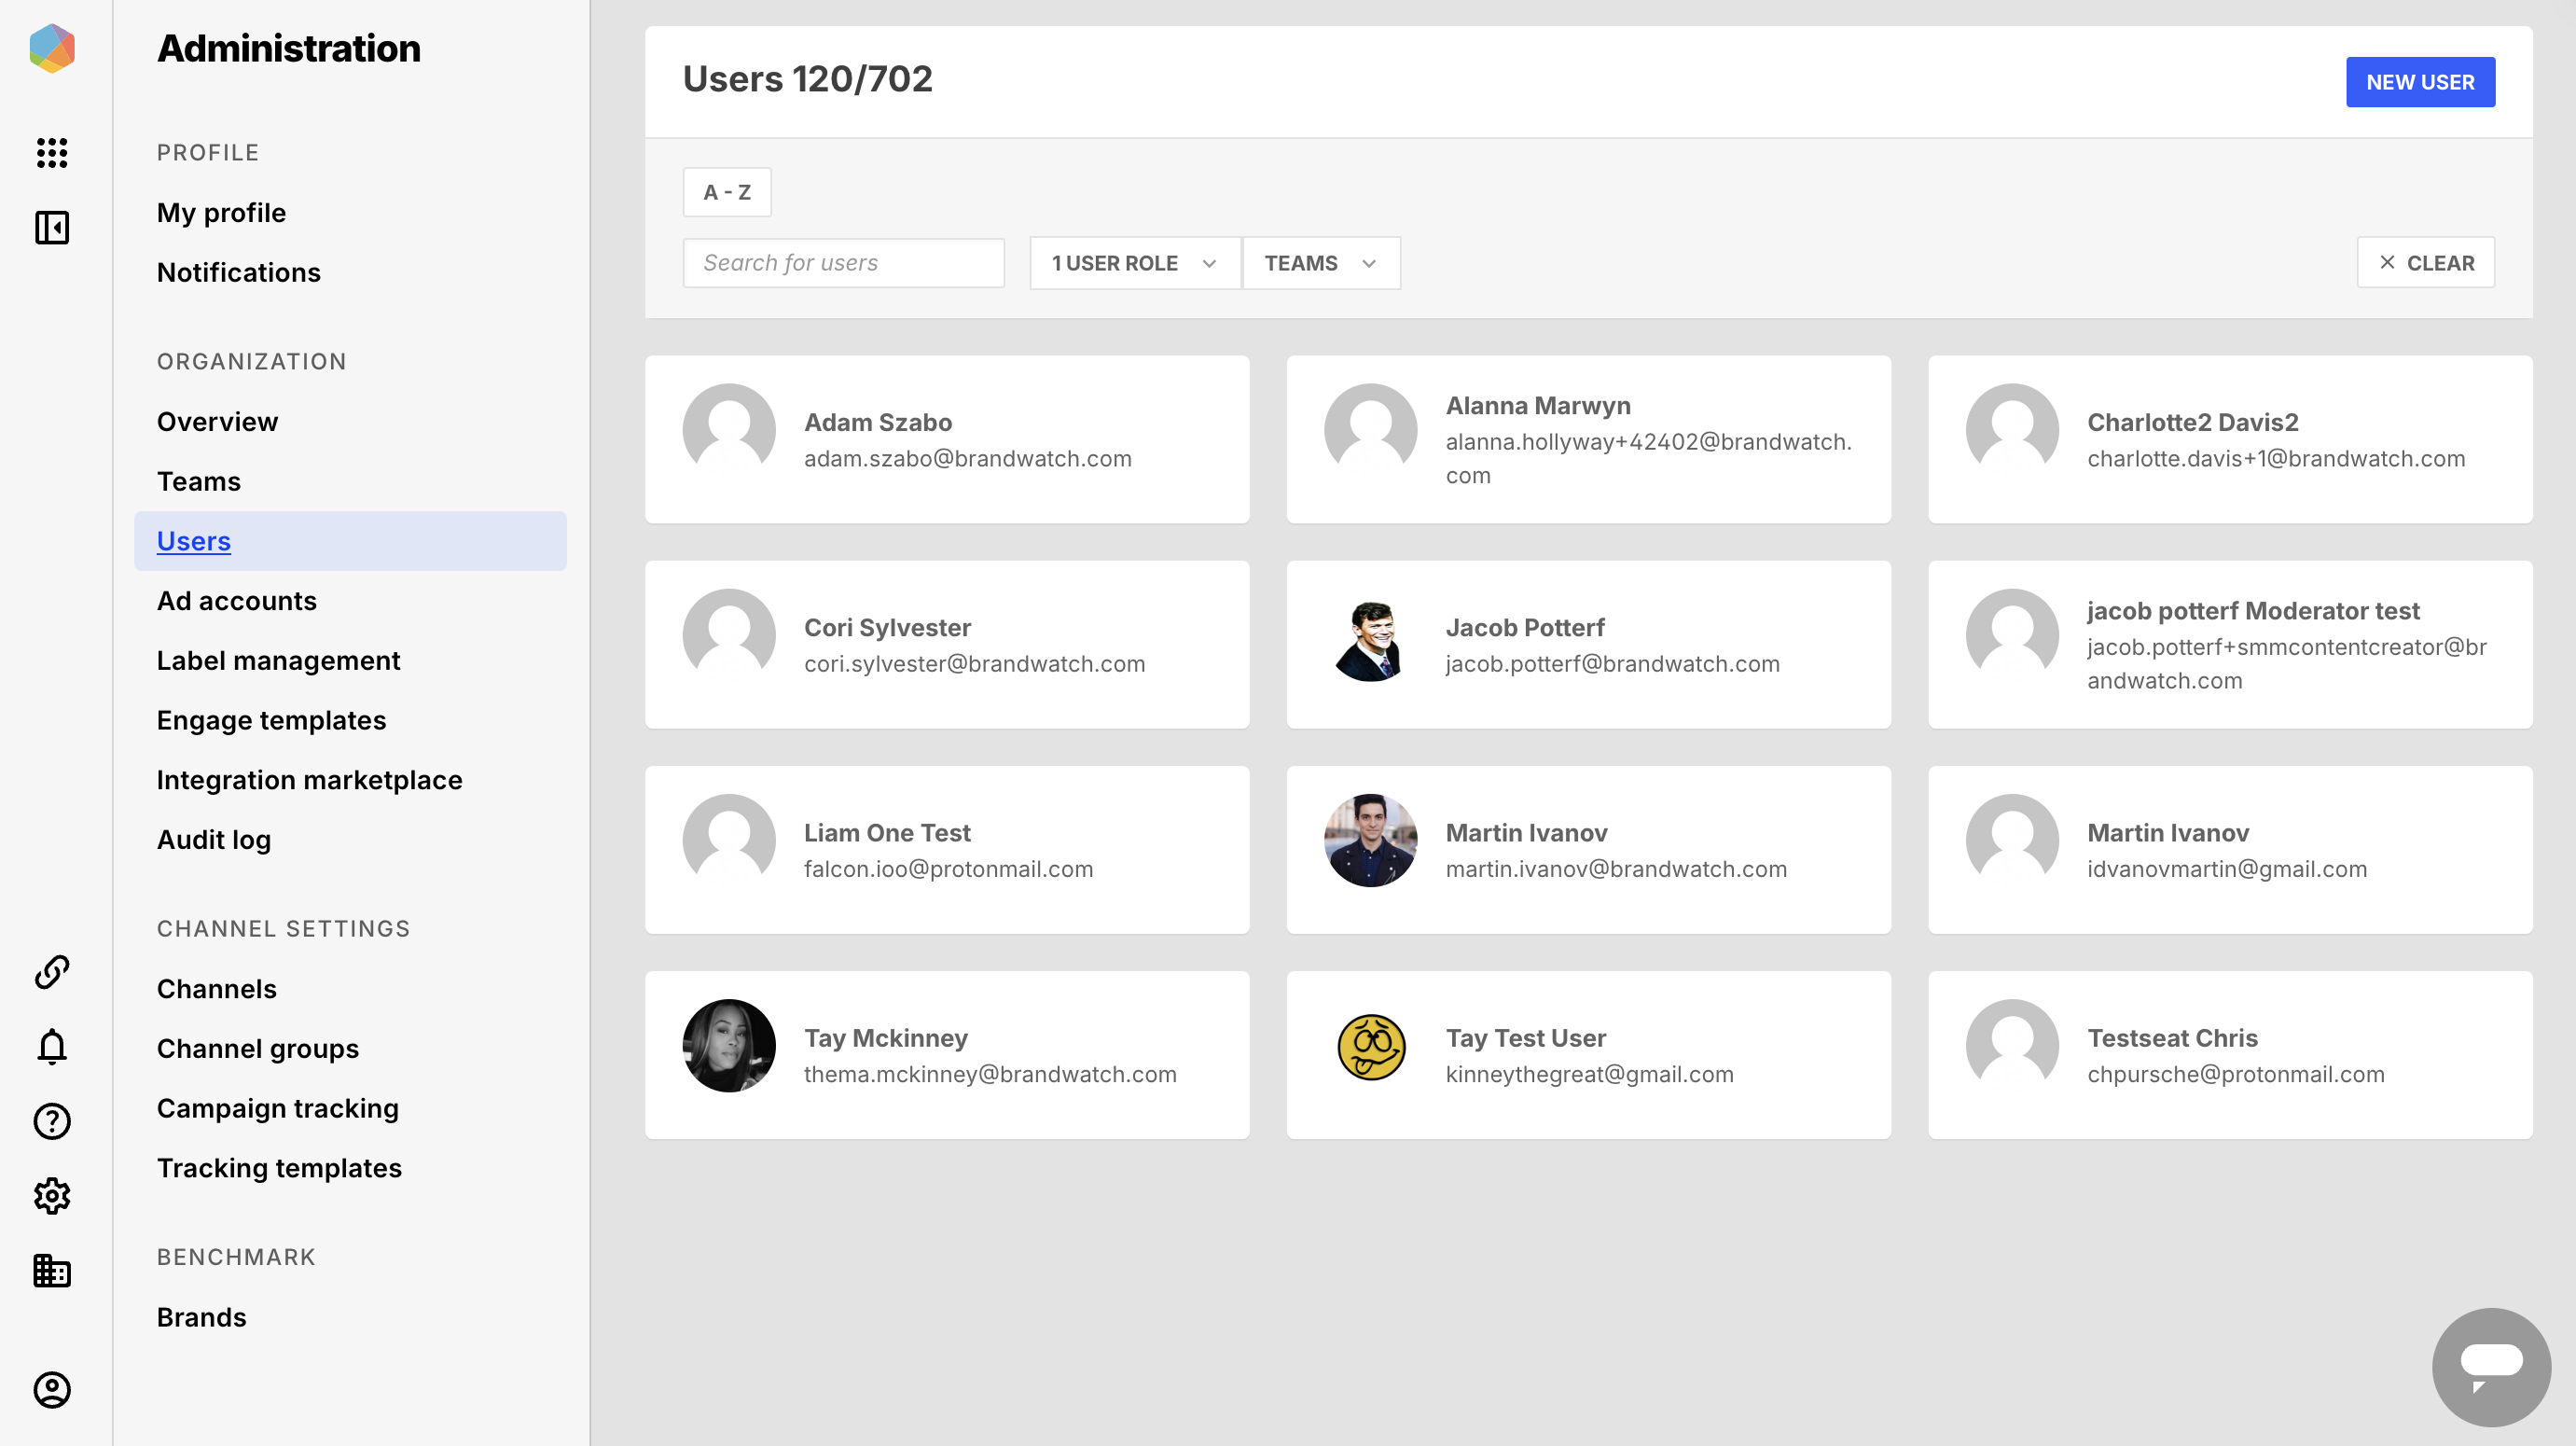Click Adam Szabo's default avatar
The width and height of the screenshot is (2576, 1446).
pos(729,429)
